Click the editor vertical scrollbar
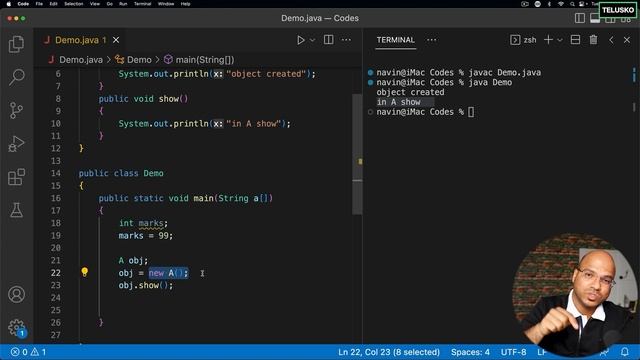 click(357, 154)
